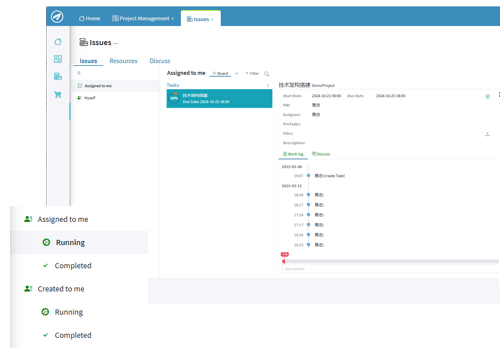500x360 pixels.
Task: Open the dashboard grid icon in sidebar
Action: pos(58,59)
